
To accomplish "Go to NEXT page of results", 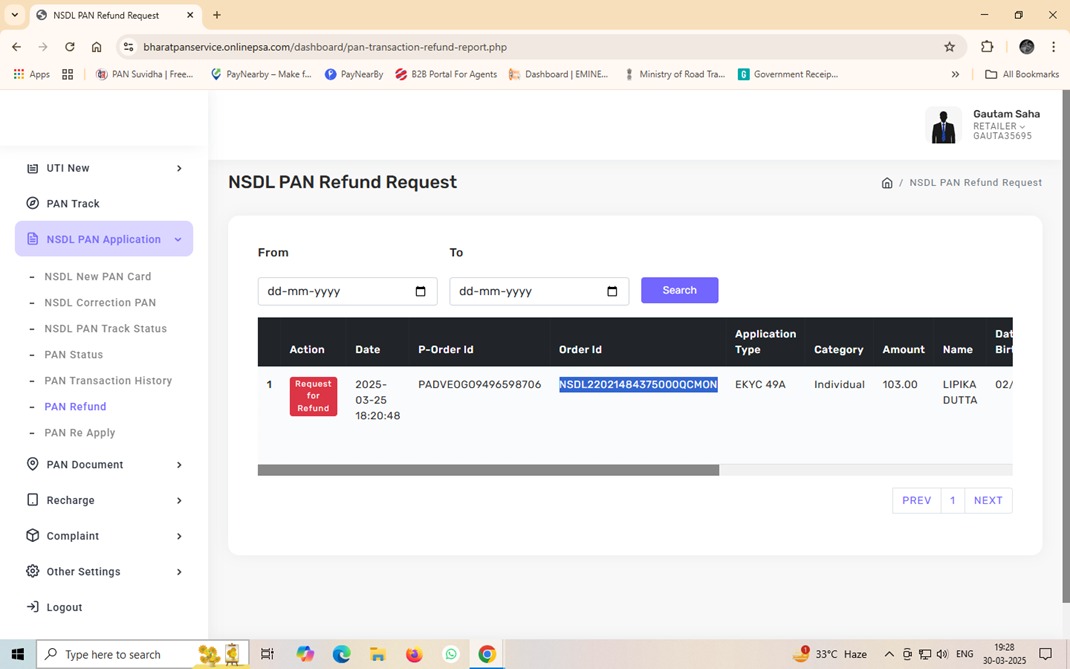I will (x=987, y=501).
